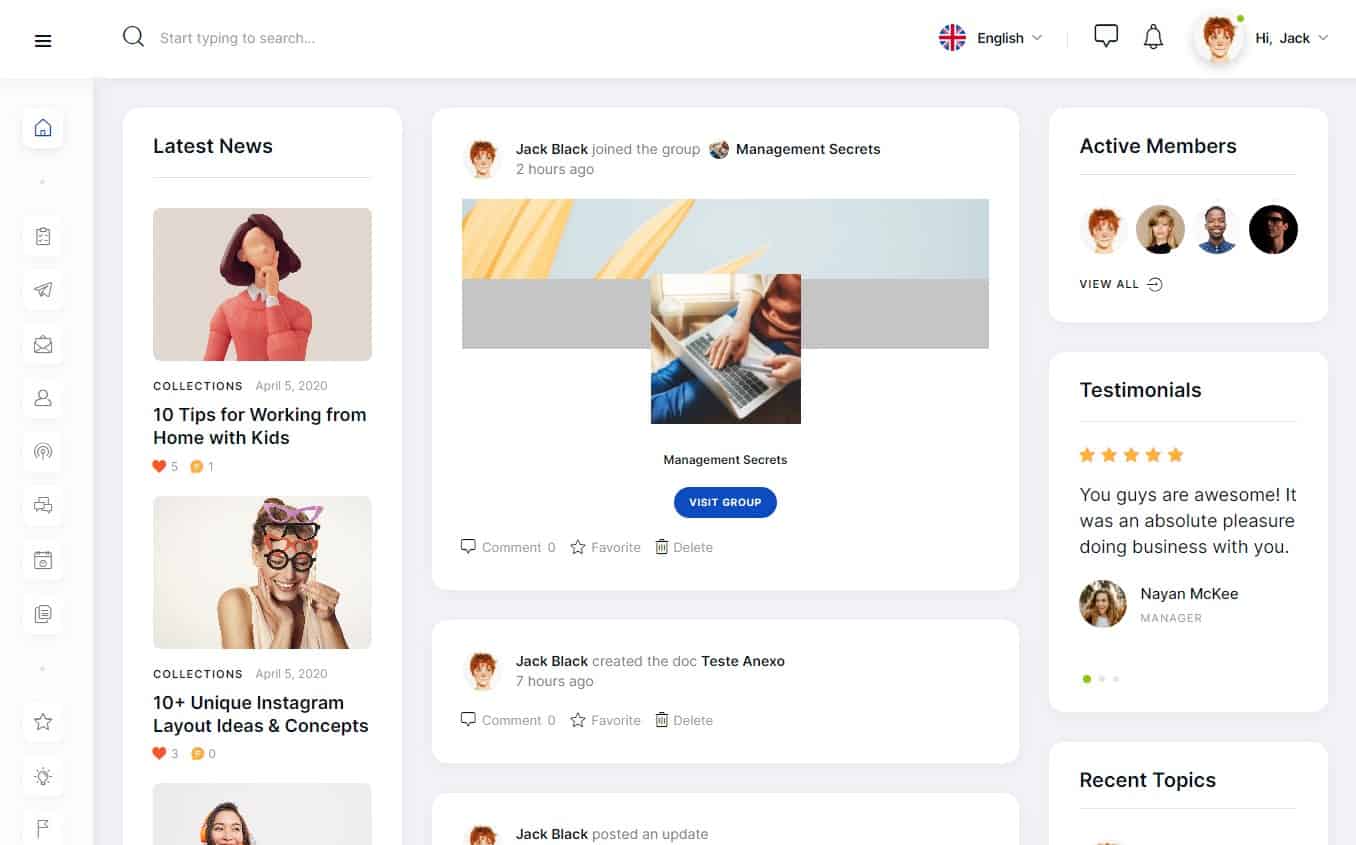The width and height of the screenshot is (1356, 845).
Task: Click COLLECTIONS tag above Instagram Layout article
Action: point(198,674)
